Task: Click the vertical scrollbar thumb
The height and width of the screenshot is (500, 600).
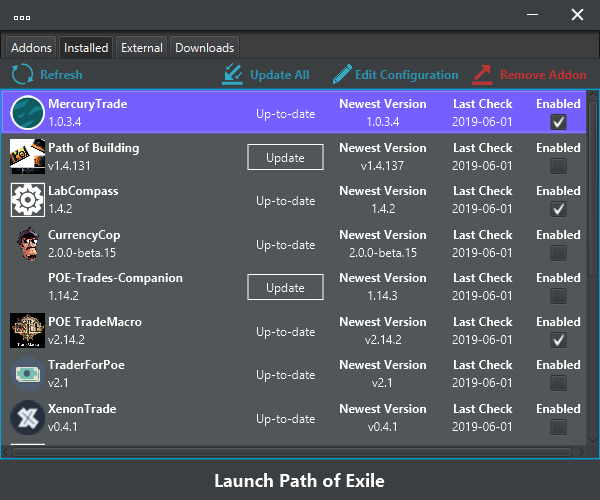Action: point(593,189)
